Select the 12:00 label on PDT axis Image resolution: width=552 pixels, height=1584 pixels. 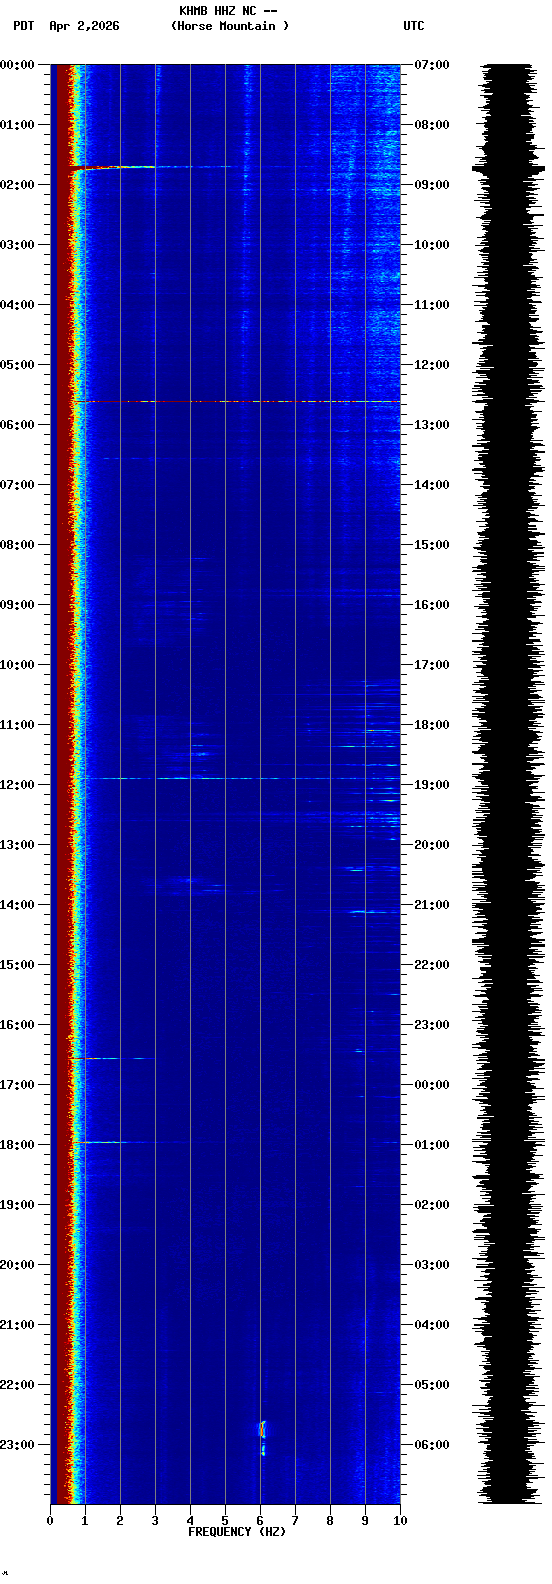click(x=17, y=785)
